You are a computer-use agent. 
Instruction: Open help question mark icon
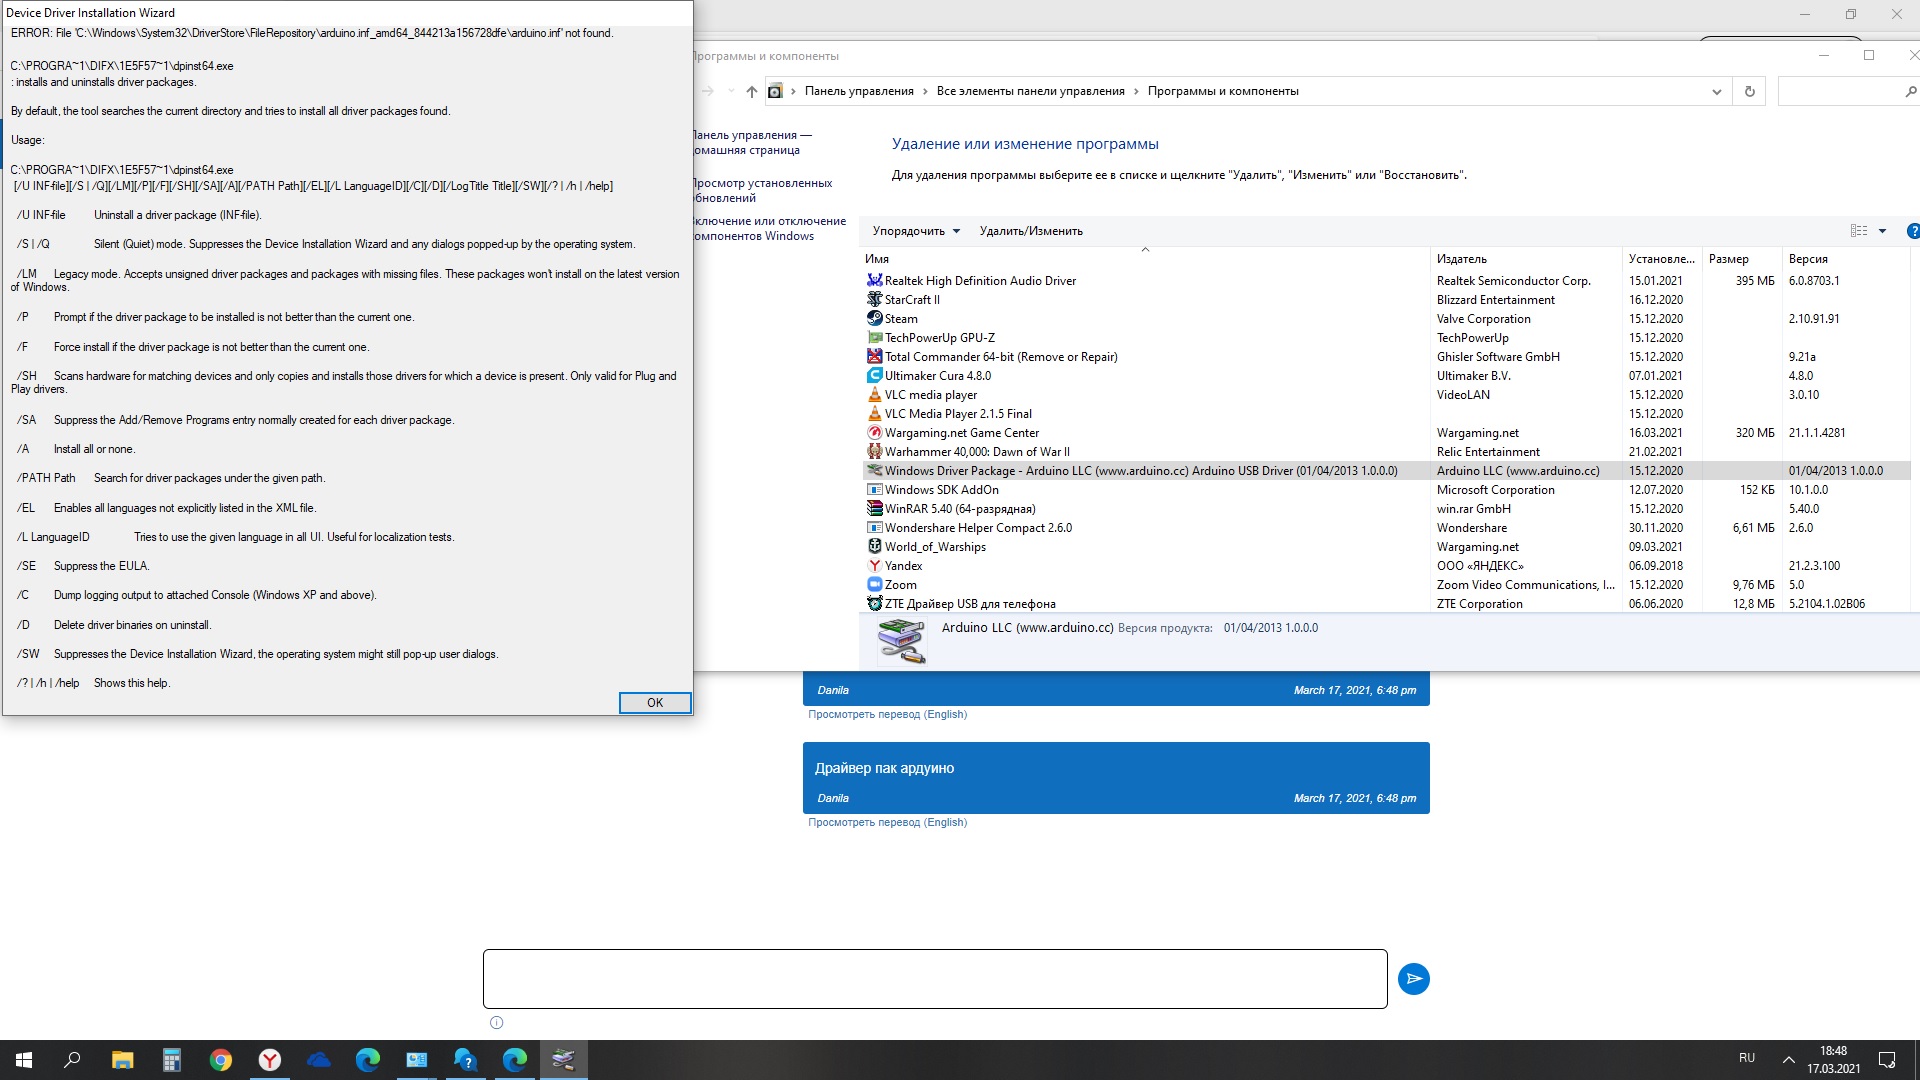coord(1913,231)
